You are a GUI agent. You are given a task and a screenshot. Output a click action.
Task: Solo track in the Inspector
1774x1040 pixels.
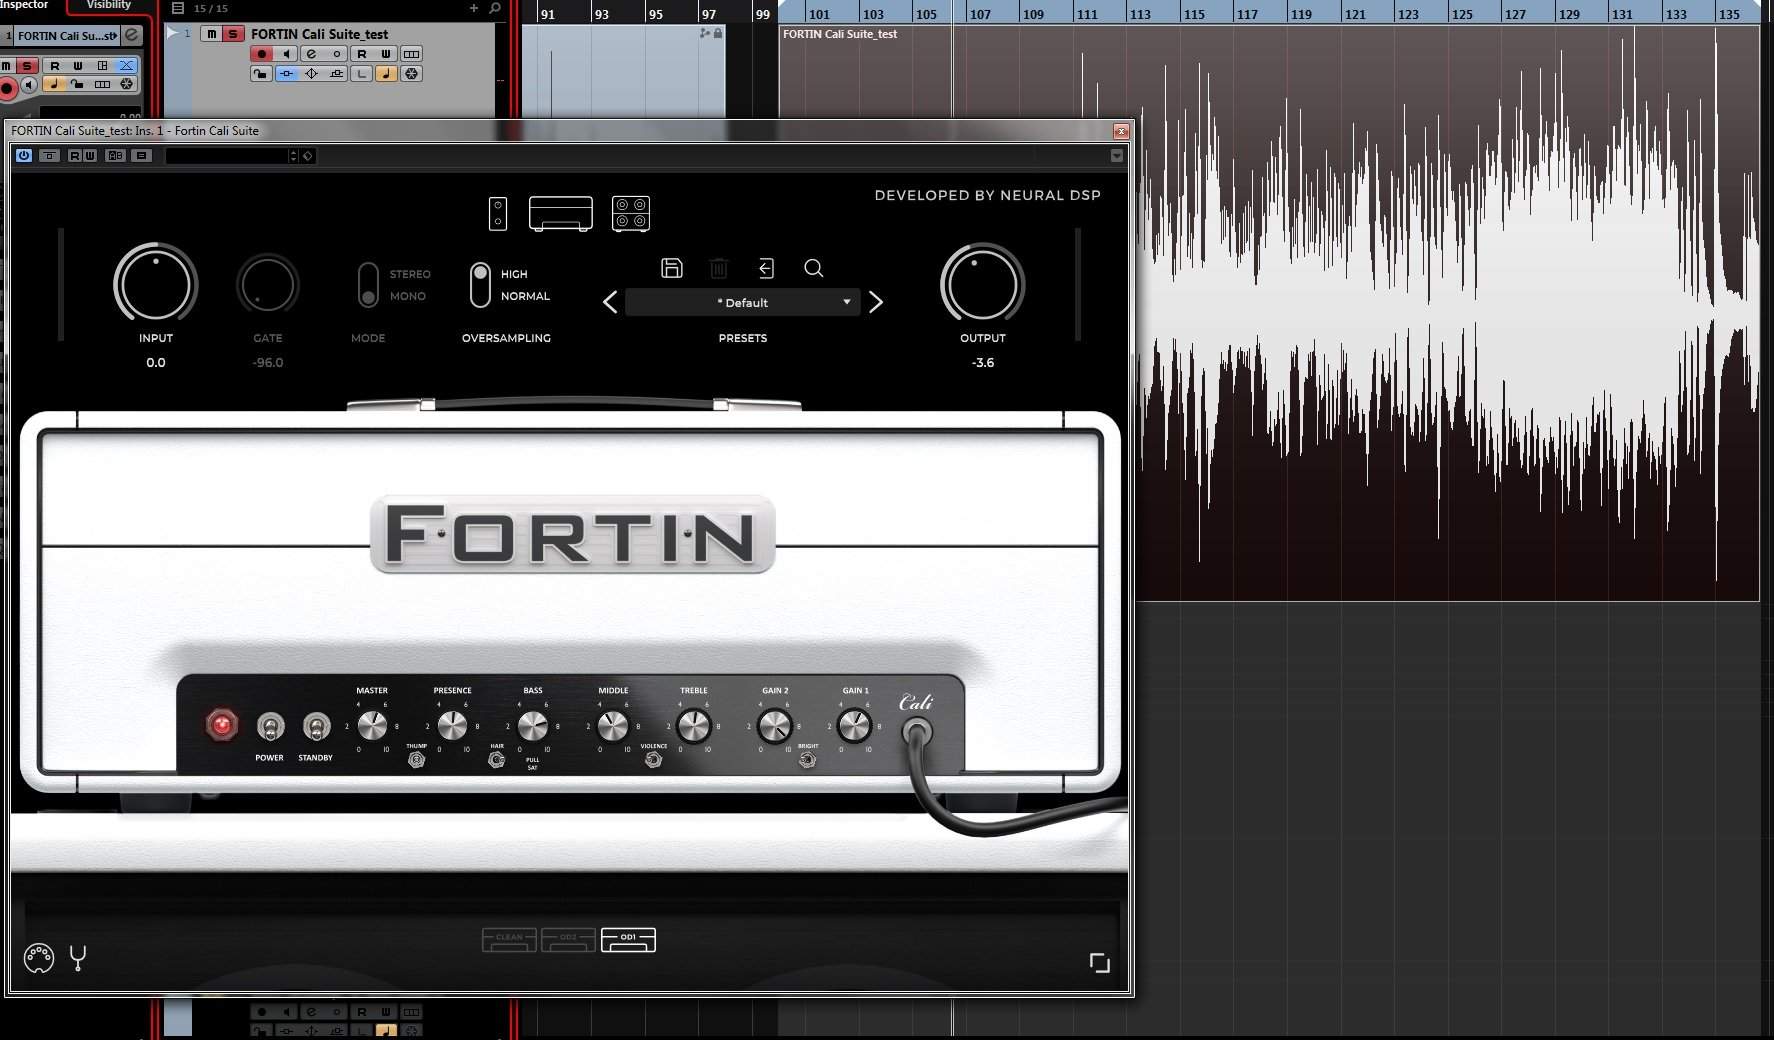coord(27,66)
